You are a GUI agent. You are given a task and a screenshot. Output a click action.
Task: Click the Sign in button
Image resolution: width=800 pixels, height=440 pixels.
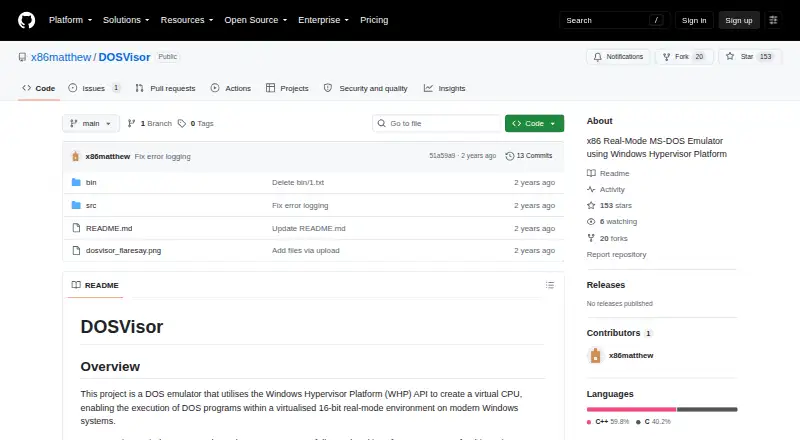click(x=694, y=20)
